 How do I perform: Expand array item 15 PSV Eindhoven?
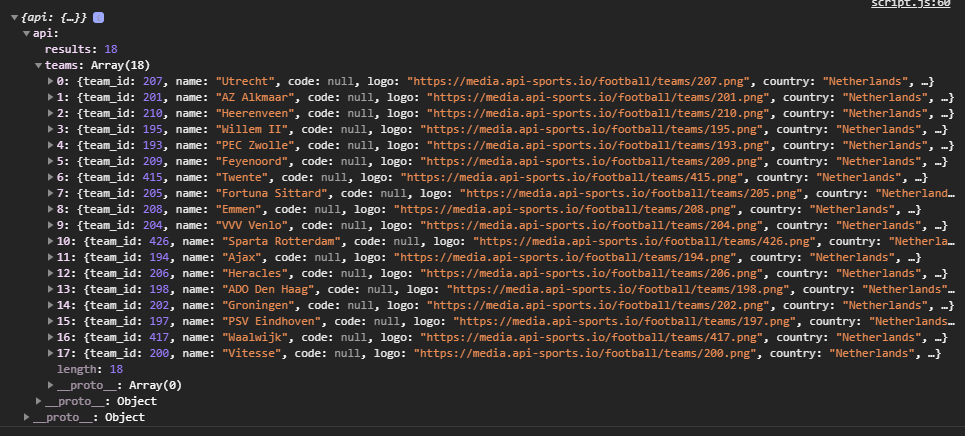pos(51,321)
